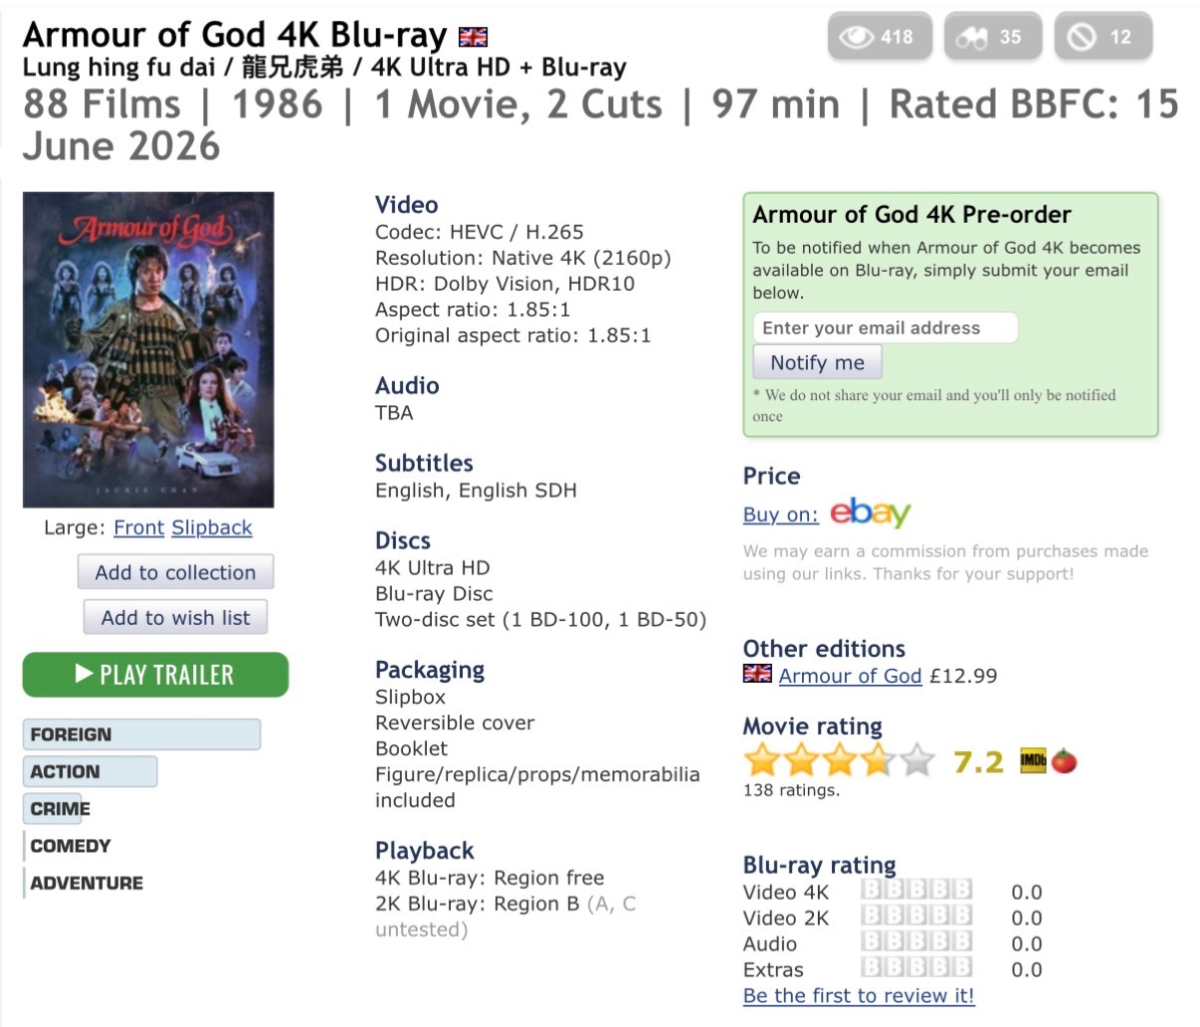Image resolution: width=1200 pixels, height=1027 pixels.
Task: Click the Rotten Tomatoes icon
Action: pos(1064,762)
